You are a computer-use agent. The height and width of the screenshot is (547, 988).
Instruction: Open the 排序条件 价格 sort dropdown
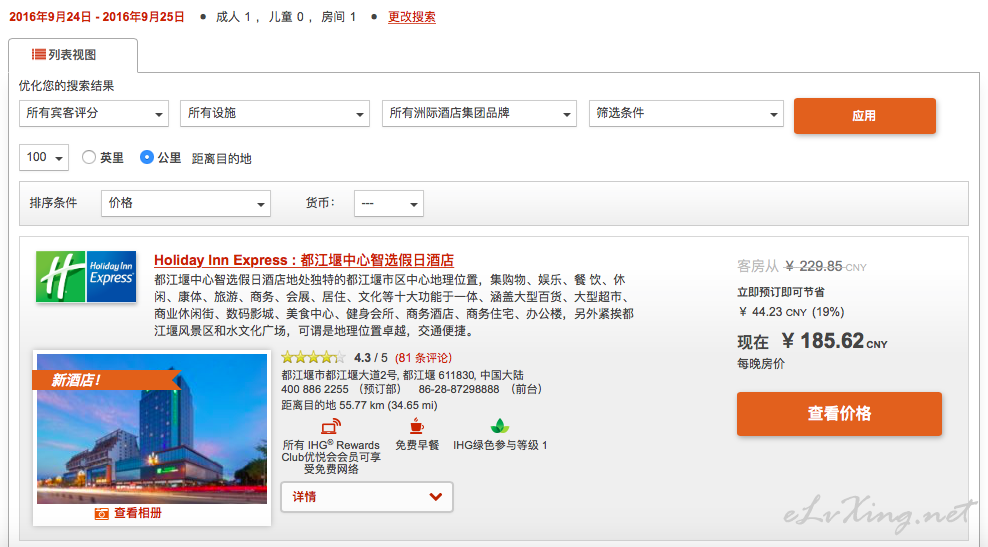click(x=186, y=204)
